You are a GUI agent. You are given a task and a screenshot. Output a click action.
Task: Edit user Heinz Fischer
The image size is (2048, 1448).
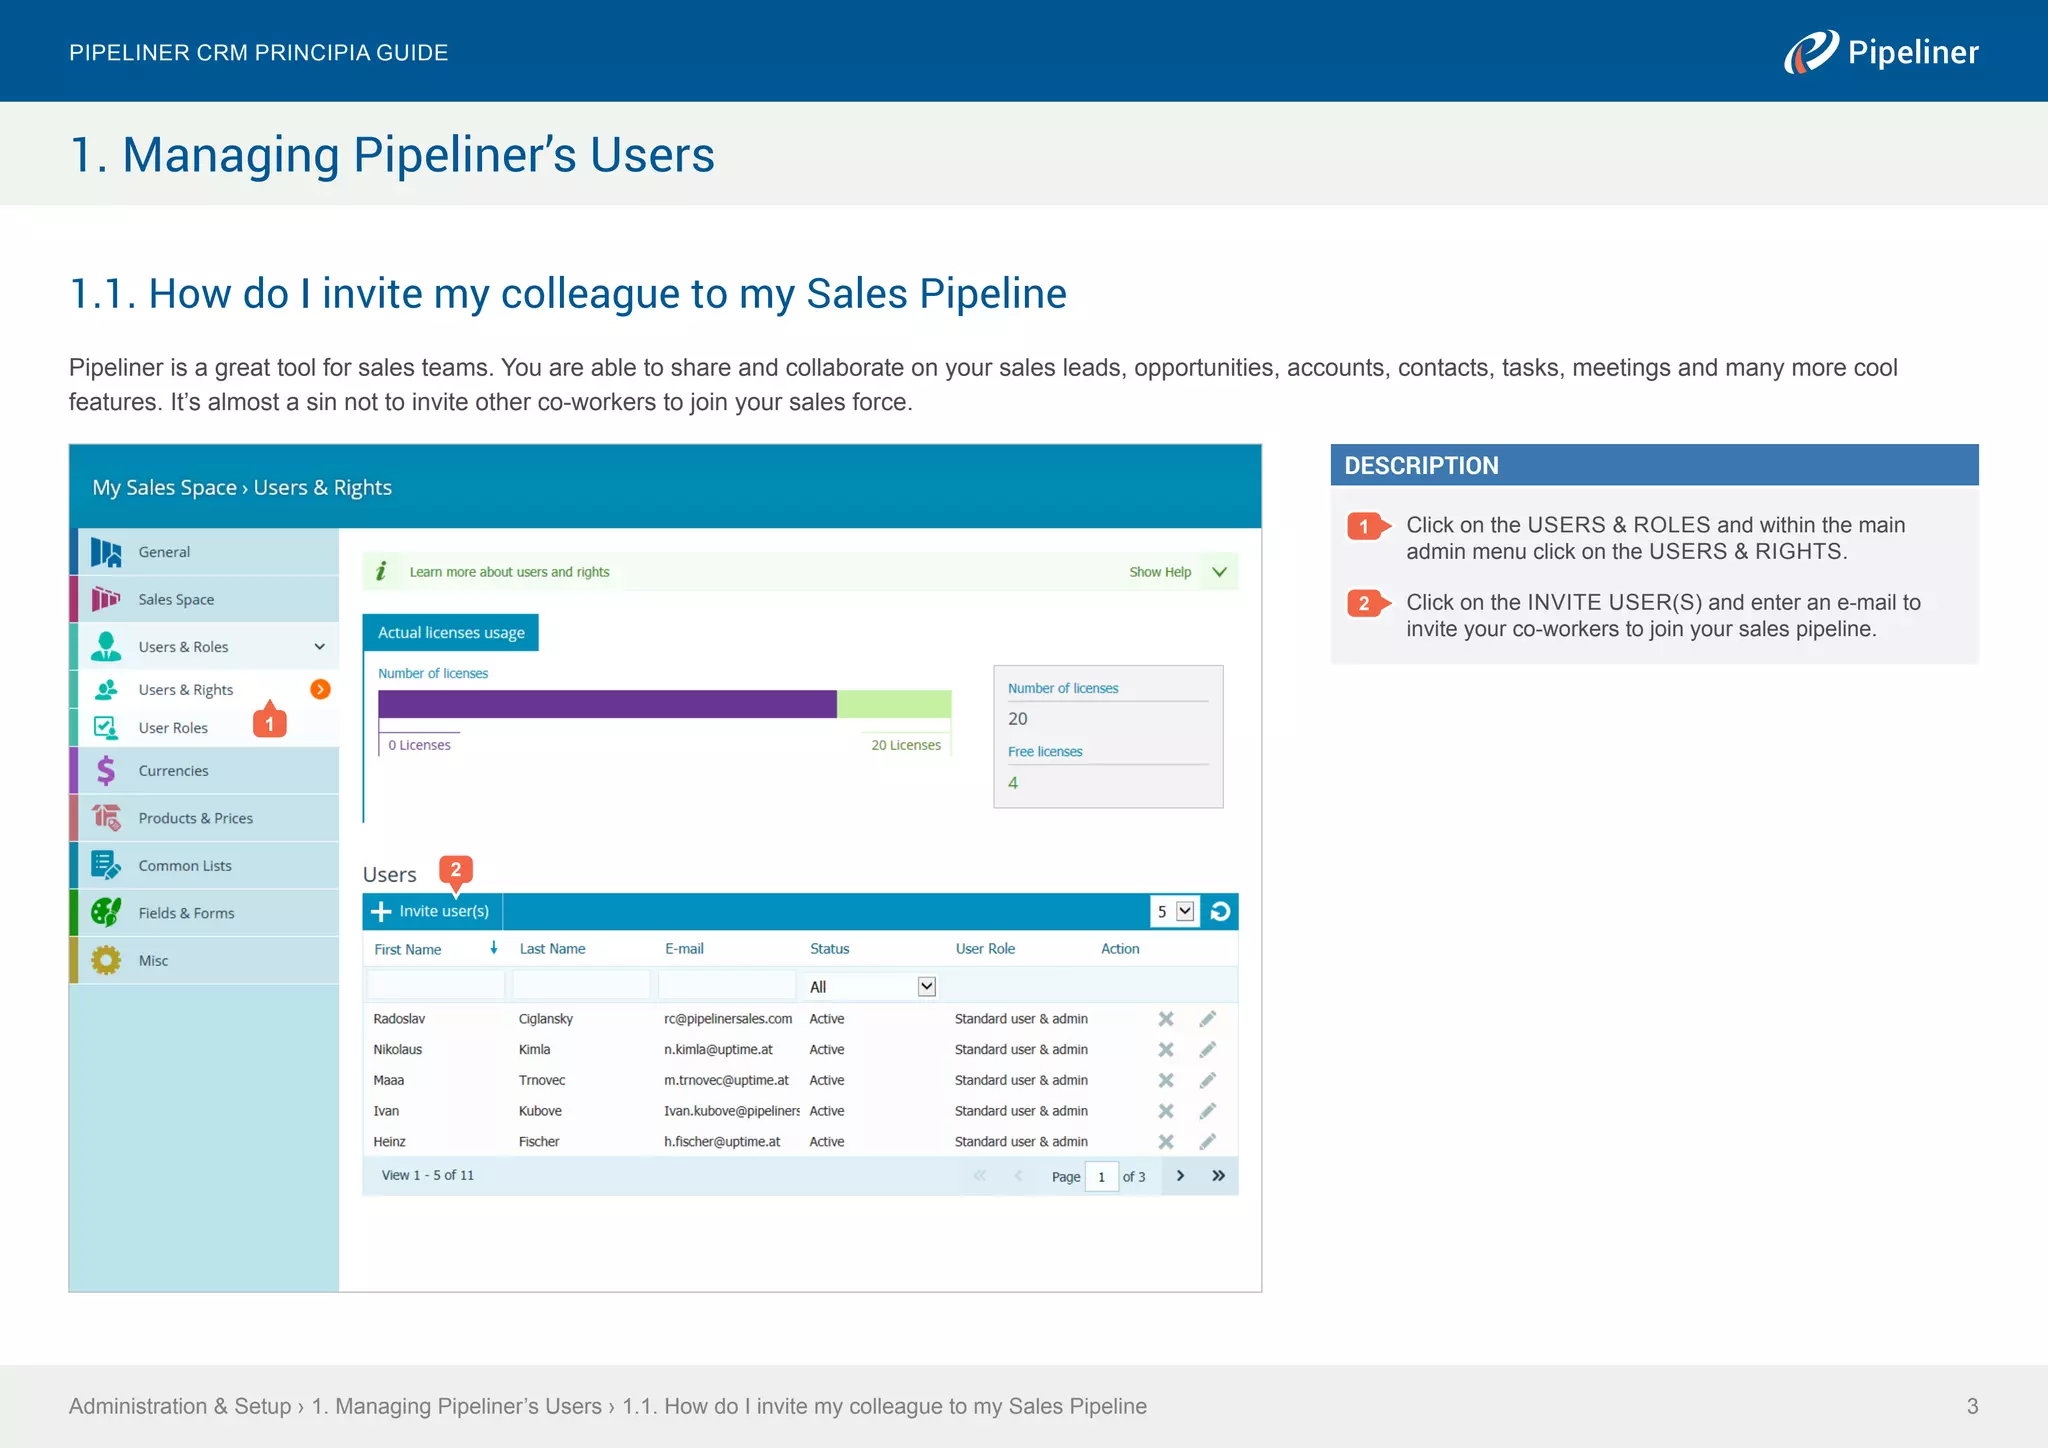(1208, 1142)
